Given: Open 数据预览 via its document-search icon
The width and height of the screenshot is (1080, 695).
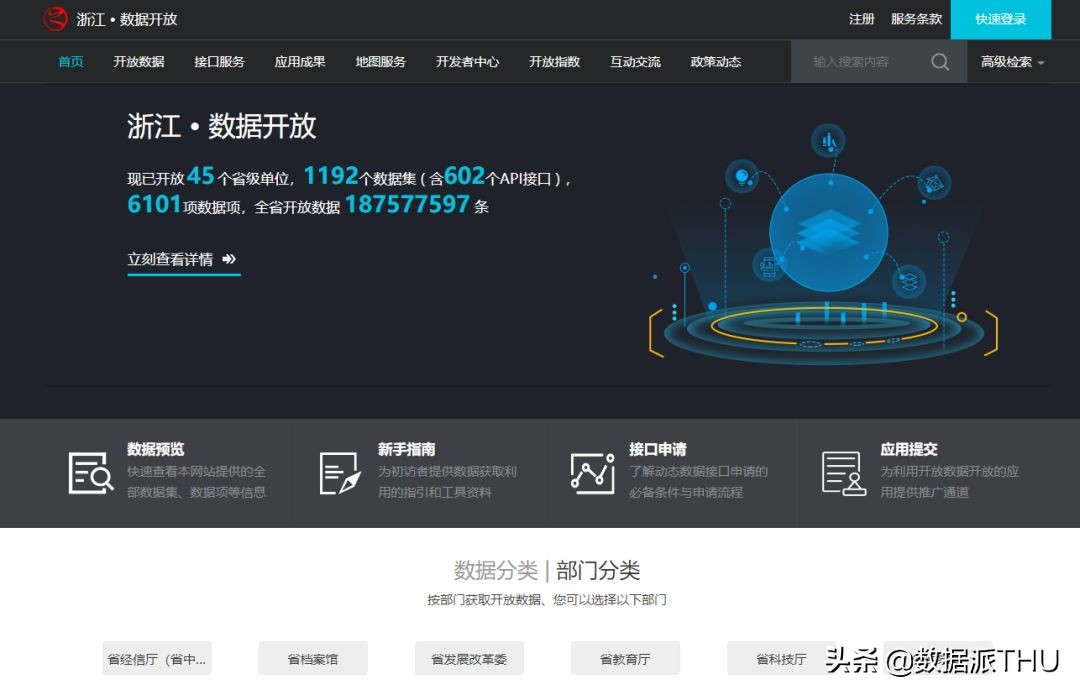Looking at the screenshot, I should (x=91, y=473).
